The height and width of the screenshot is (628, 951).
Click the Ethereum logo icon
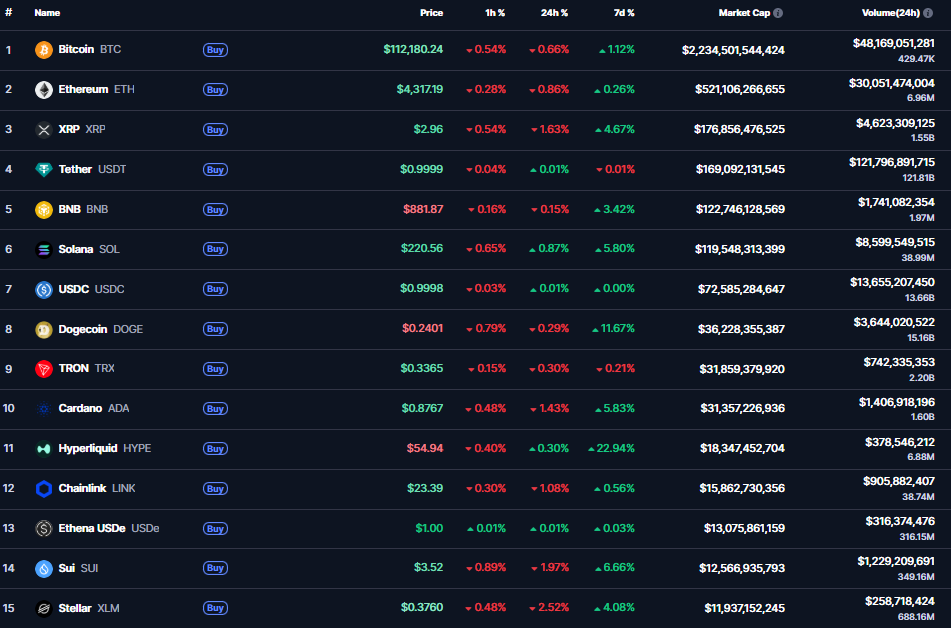pos(44,89)
